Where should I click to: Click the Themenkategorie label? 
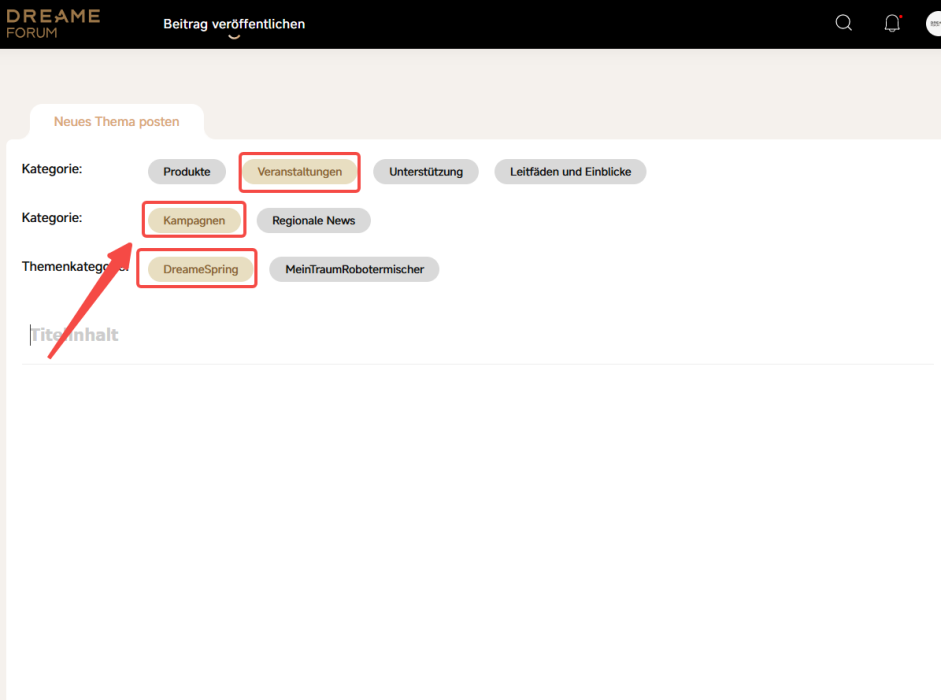click(x=72, y=266)
